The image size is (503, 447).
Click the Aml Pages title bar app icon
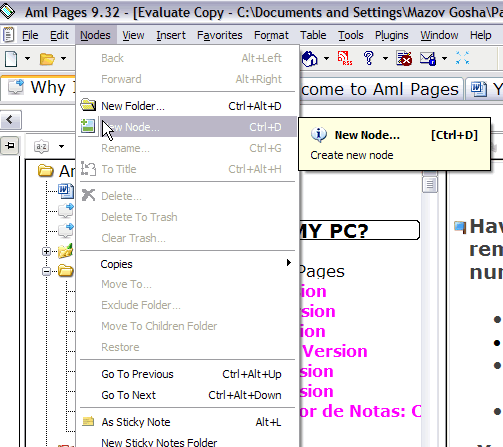[7, 11]
